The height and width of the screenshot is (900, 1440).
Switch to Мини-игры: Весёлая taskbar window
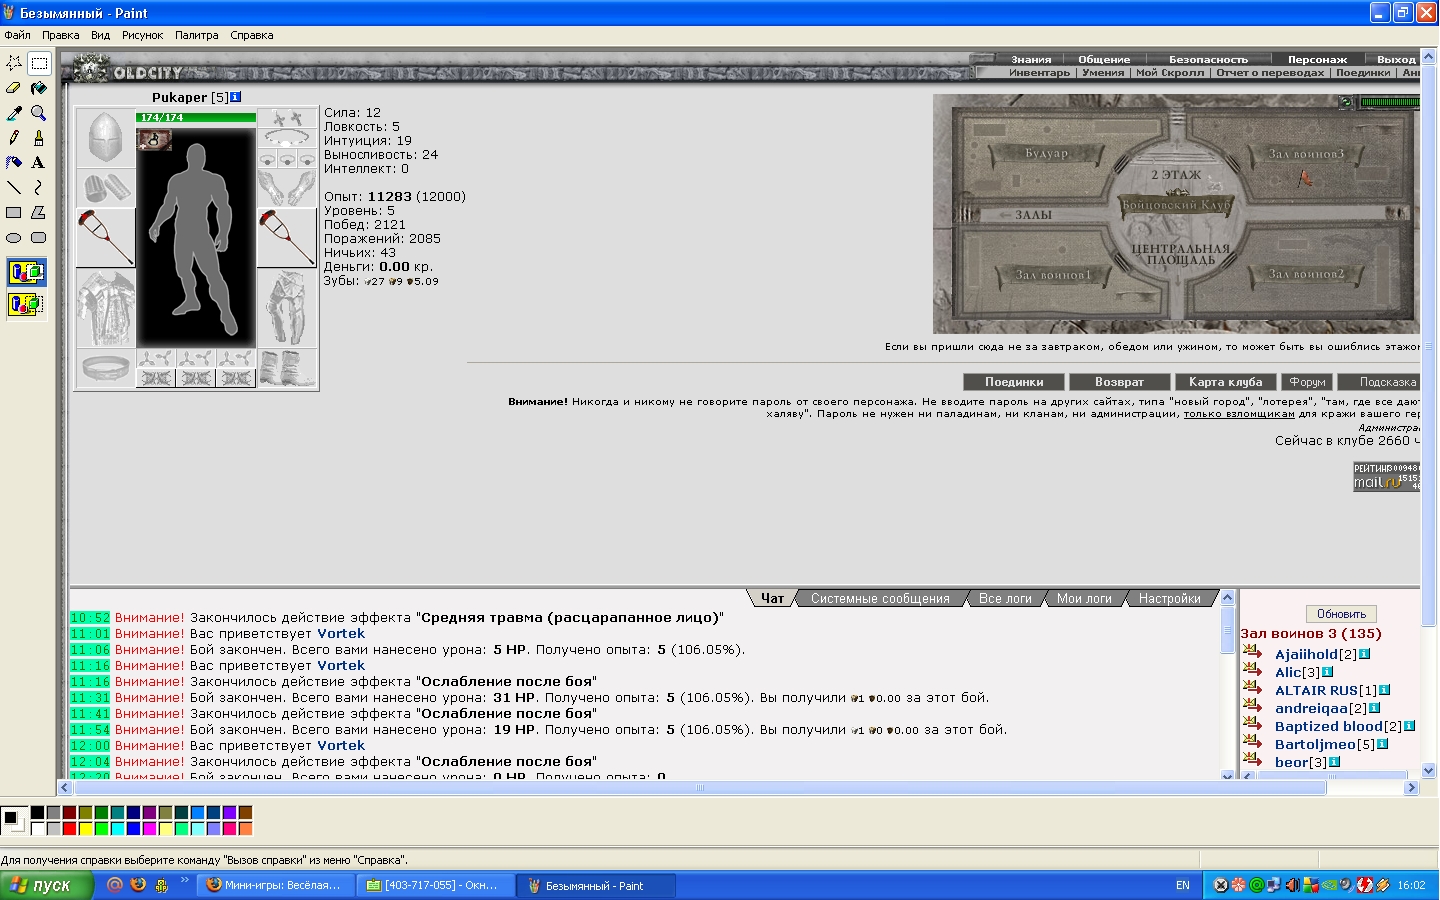(x=275, y=885)
